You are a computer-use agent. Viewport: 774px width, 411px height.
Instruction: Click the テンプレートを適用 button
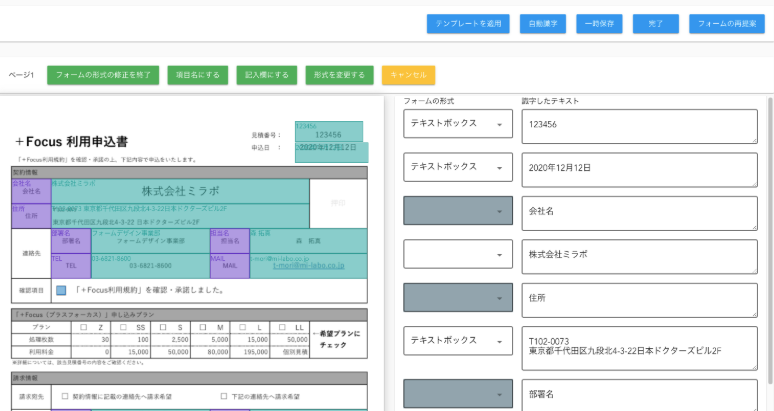pyautogui.click(x=468, y=24)
